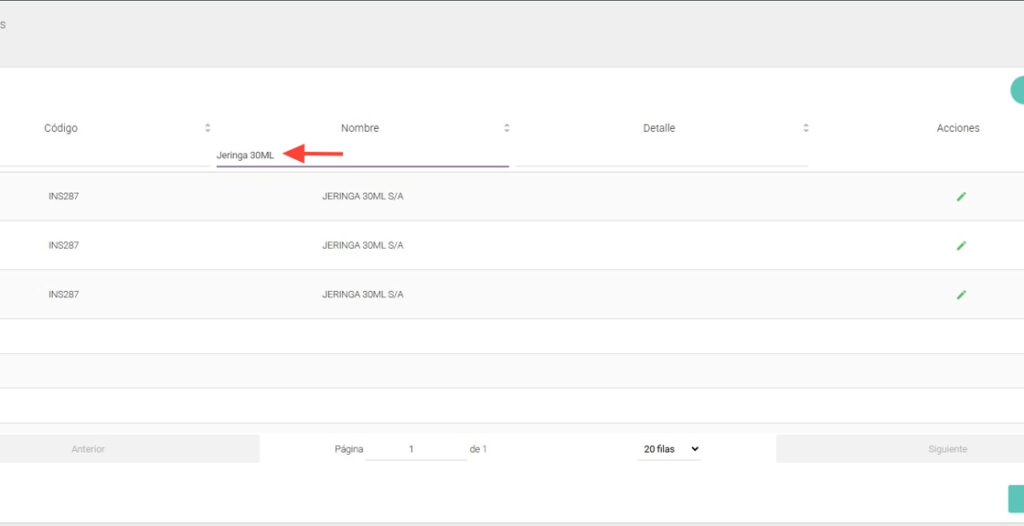Click the Nombre column header label

pyautogui.click(x=360, y=128)
